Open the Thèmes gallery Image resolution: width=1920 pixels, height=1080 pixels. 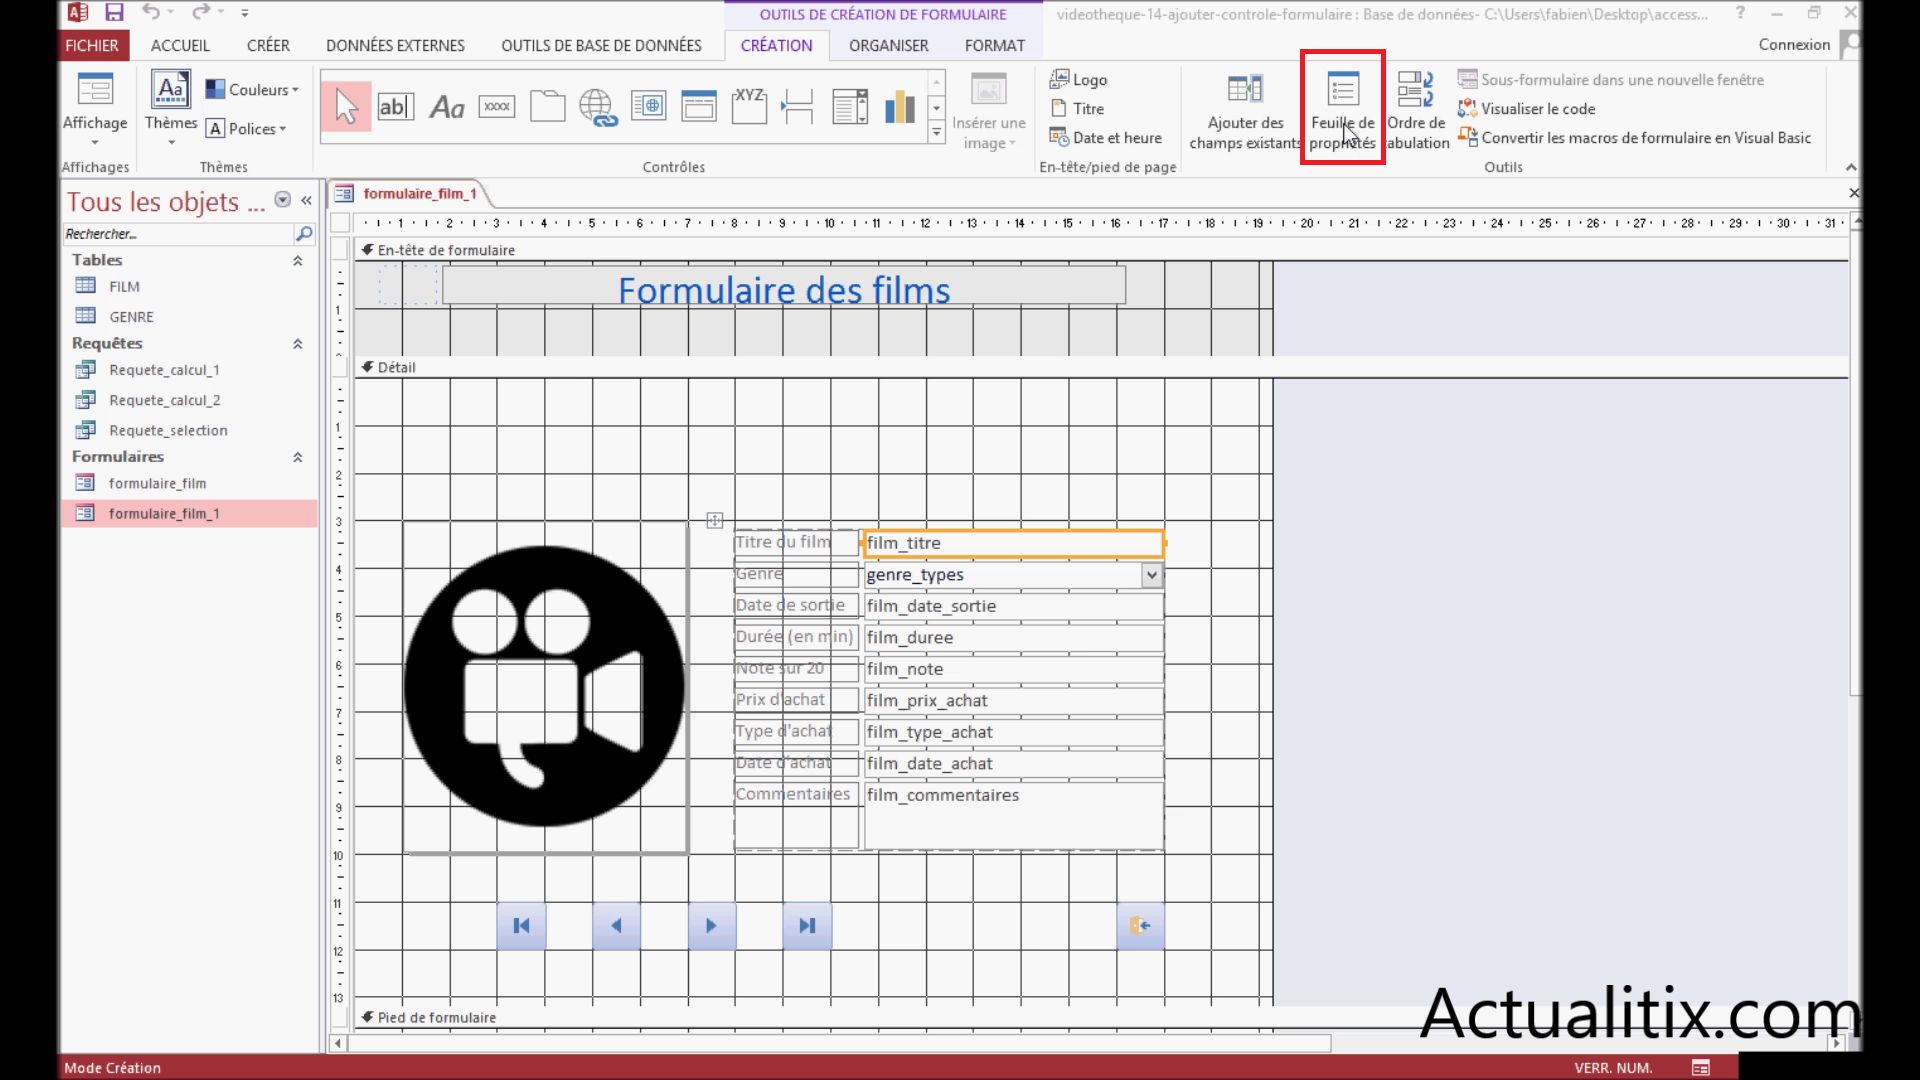(x=171, y=108)
